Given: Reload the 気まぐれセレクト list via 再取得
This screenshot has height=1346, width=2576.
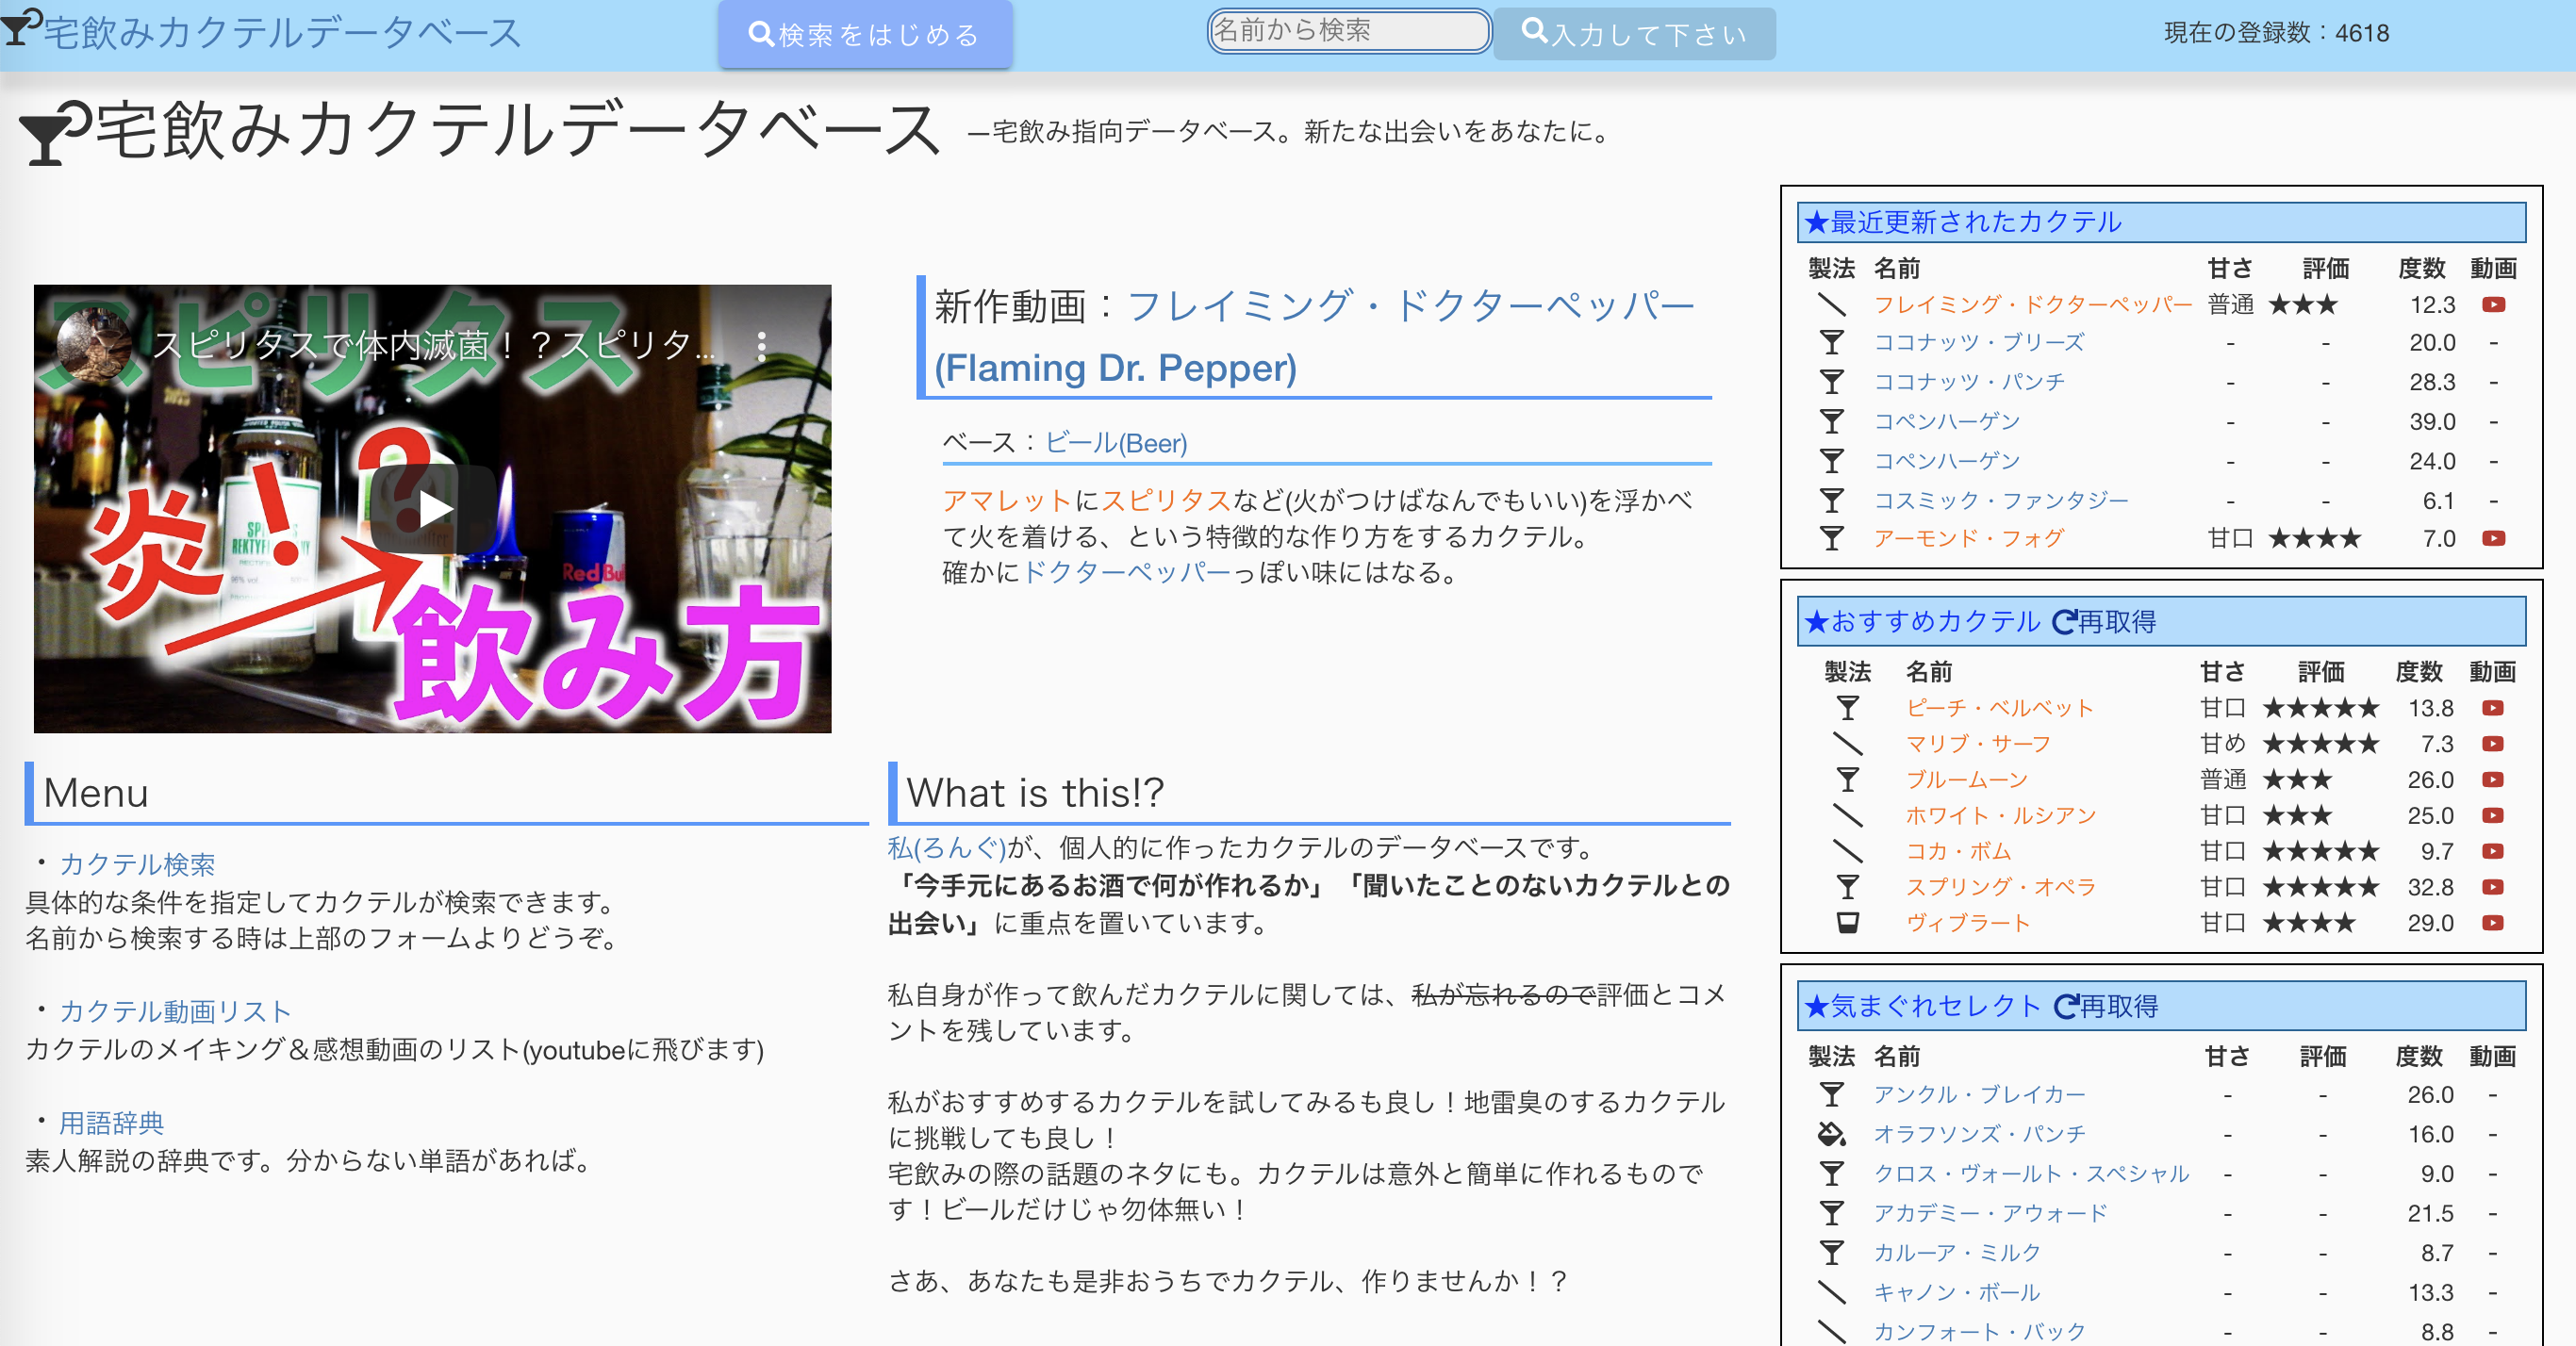Looking at the screenshot, I should pos(2106,1006).
